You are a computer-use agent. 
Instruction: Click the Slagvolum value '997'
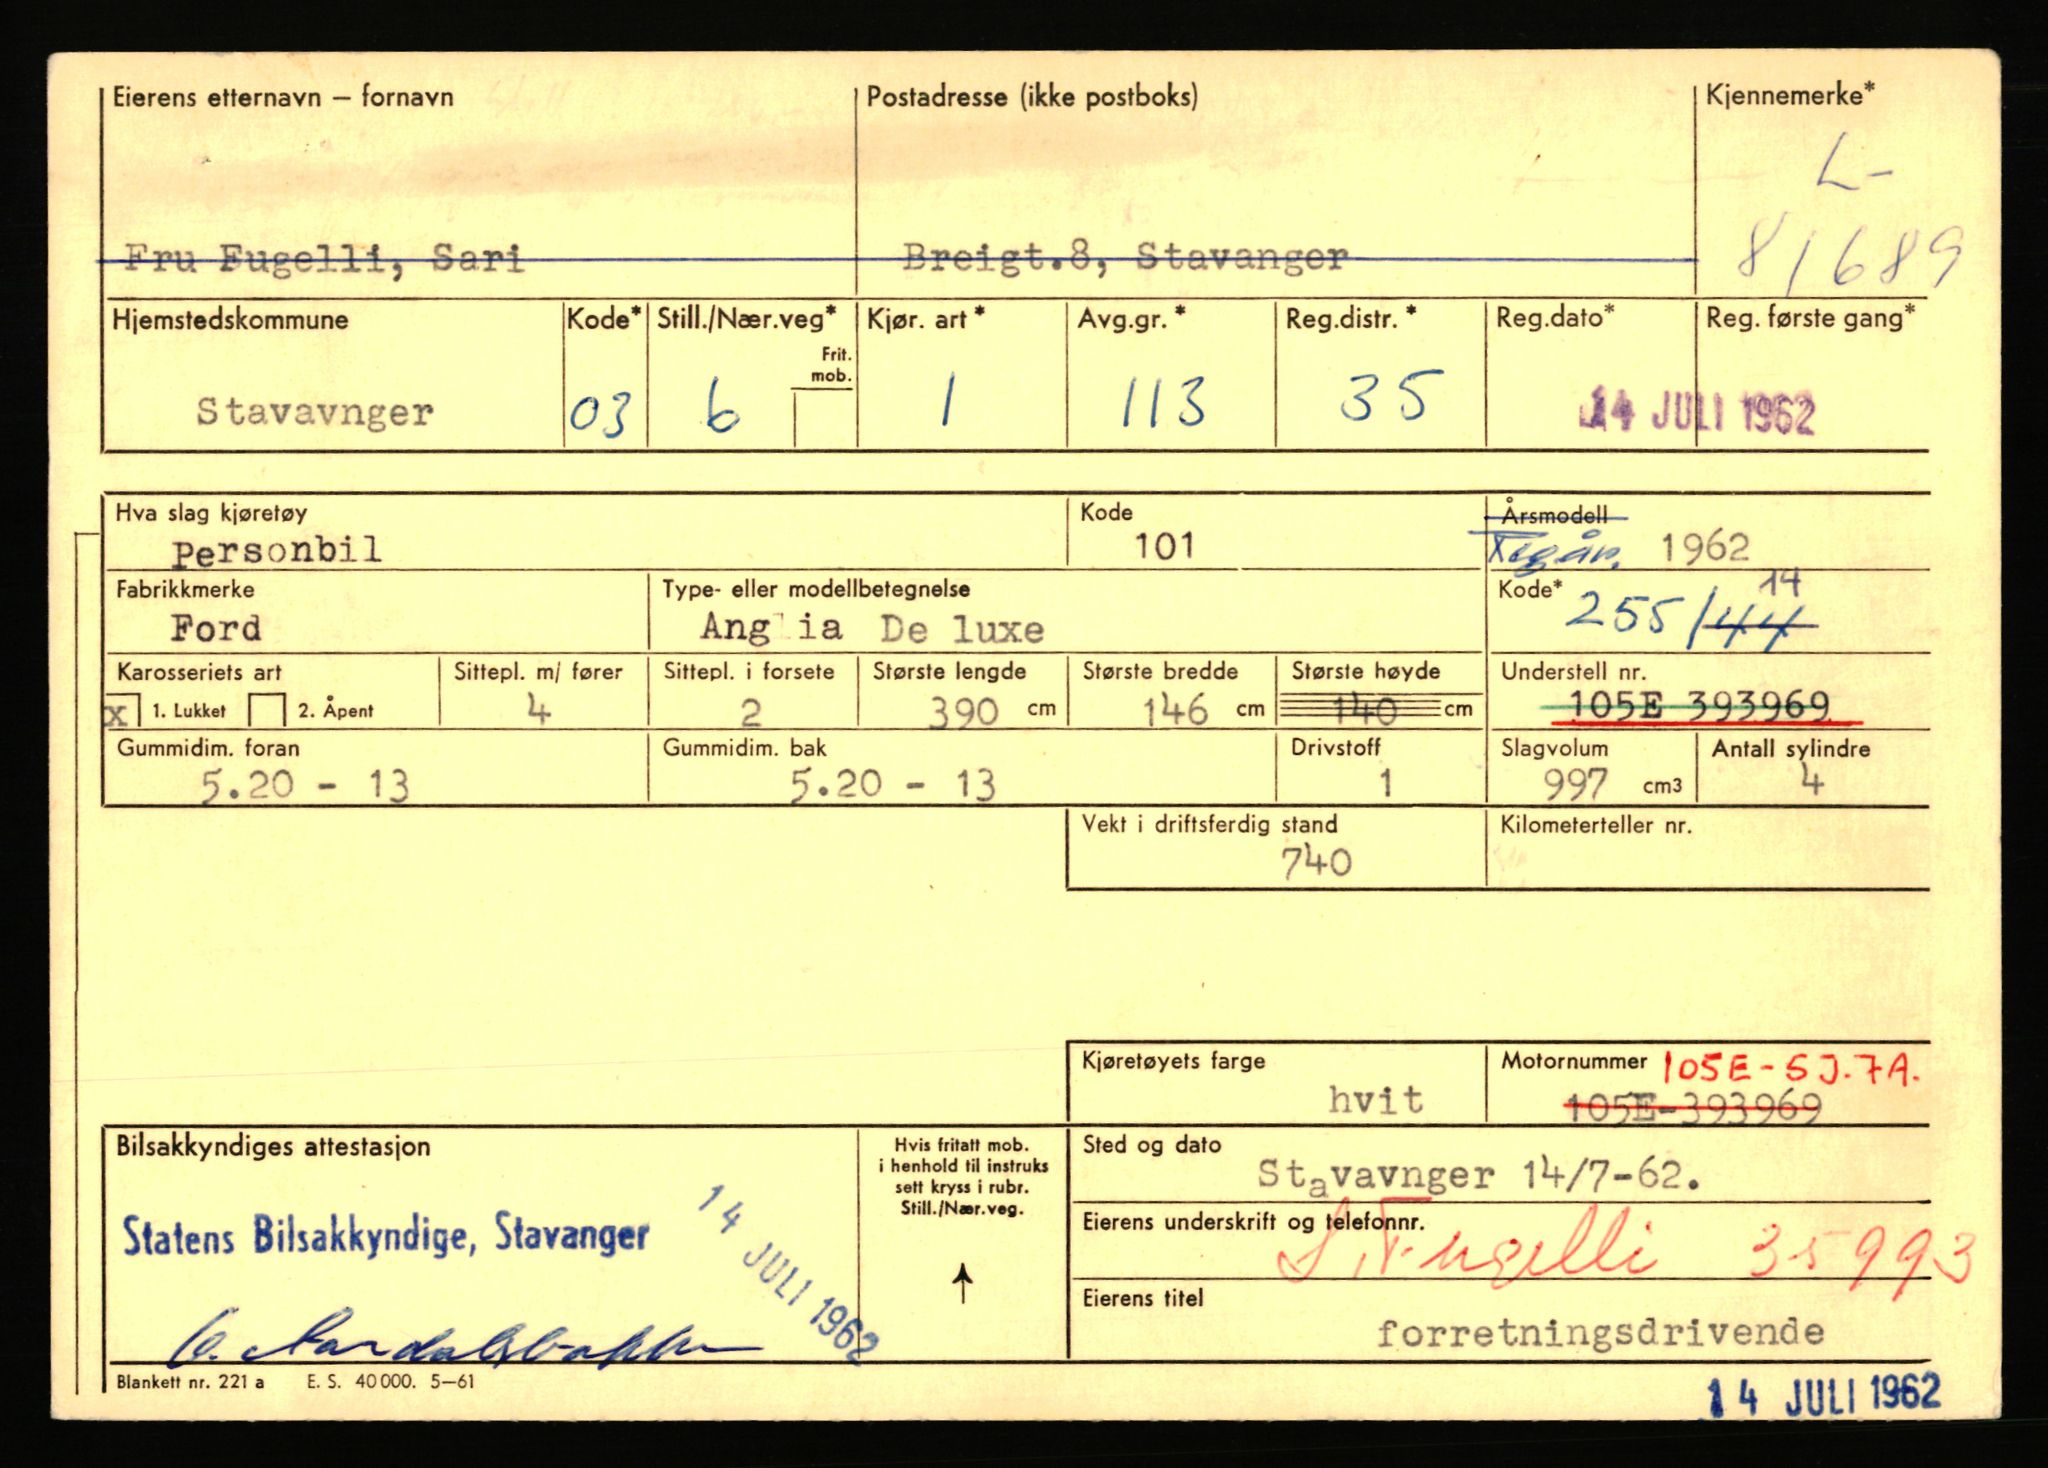1576,785
